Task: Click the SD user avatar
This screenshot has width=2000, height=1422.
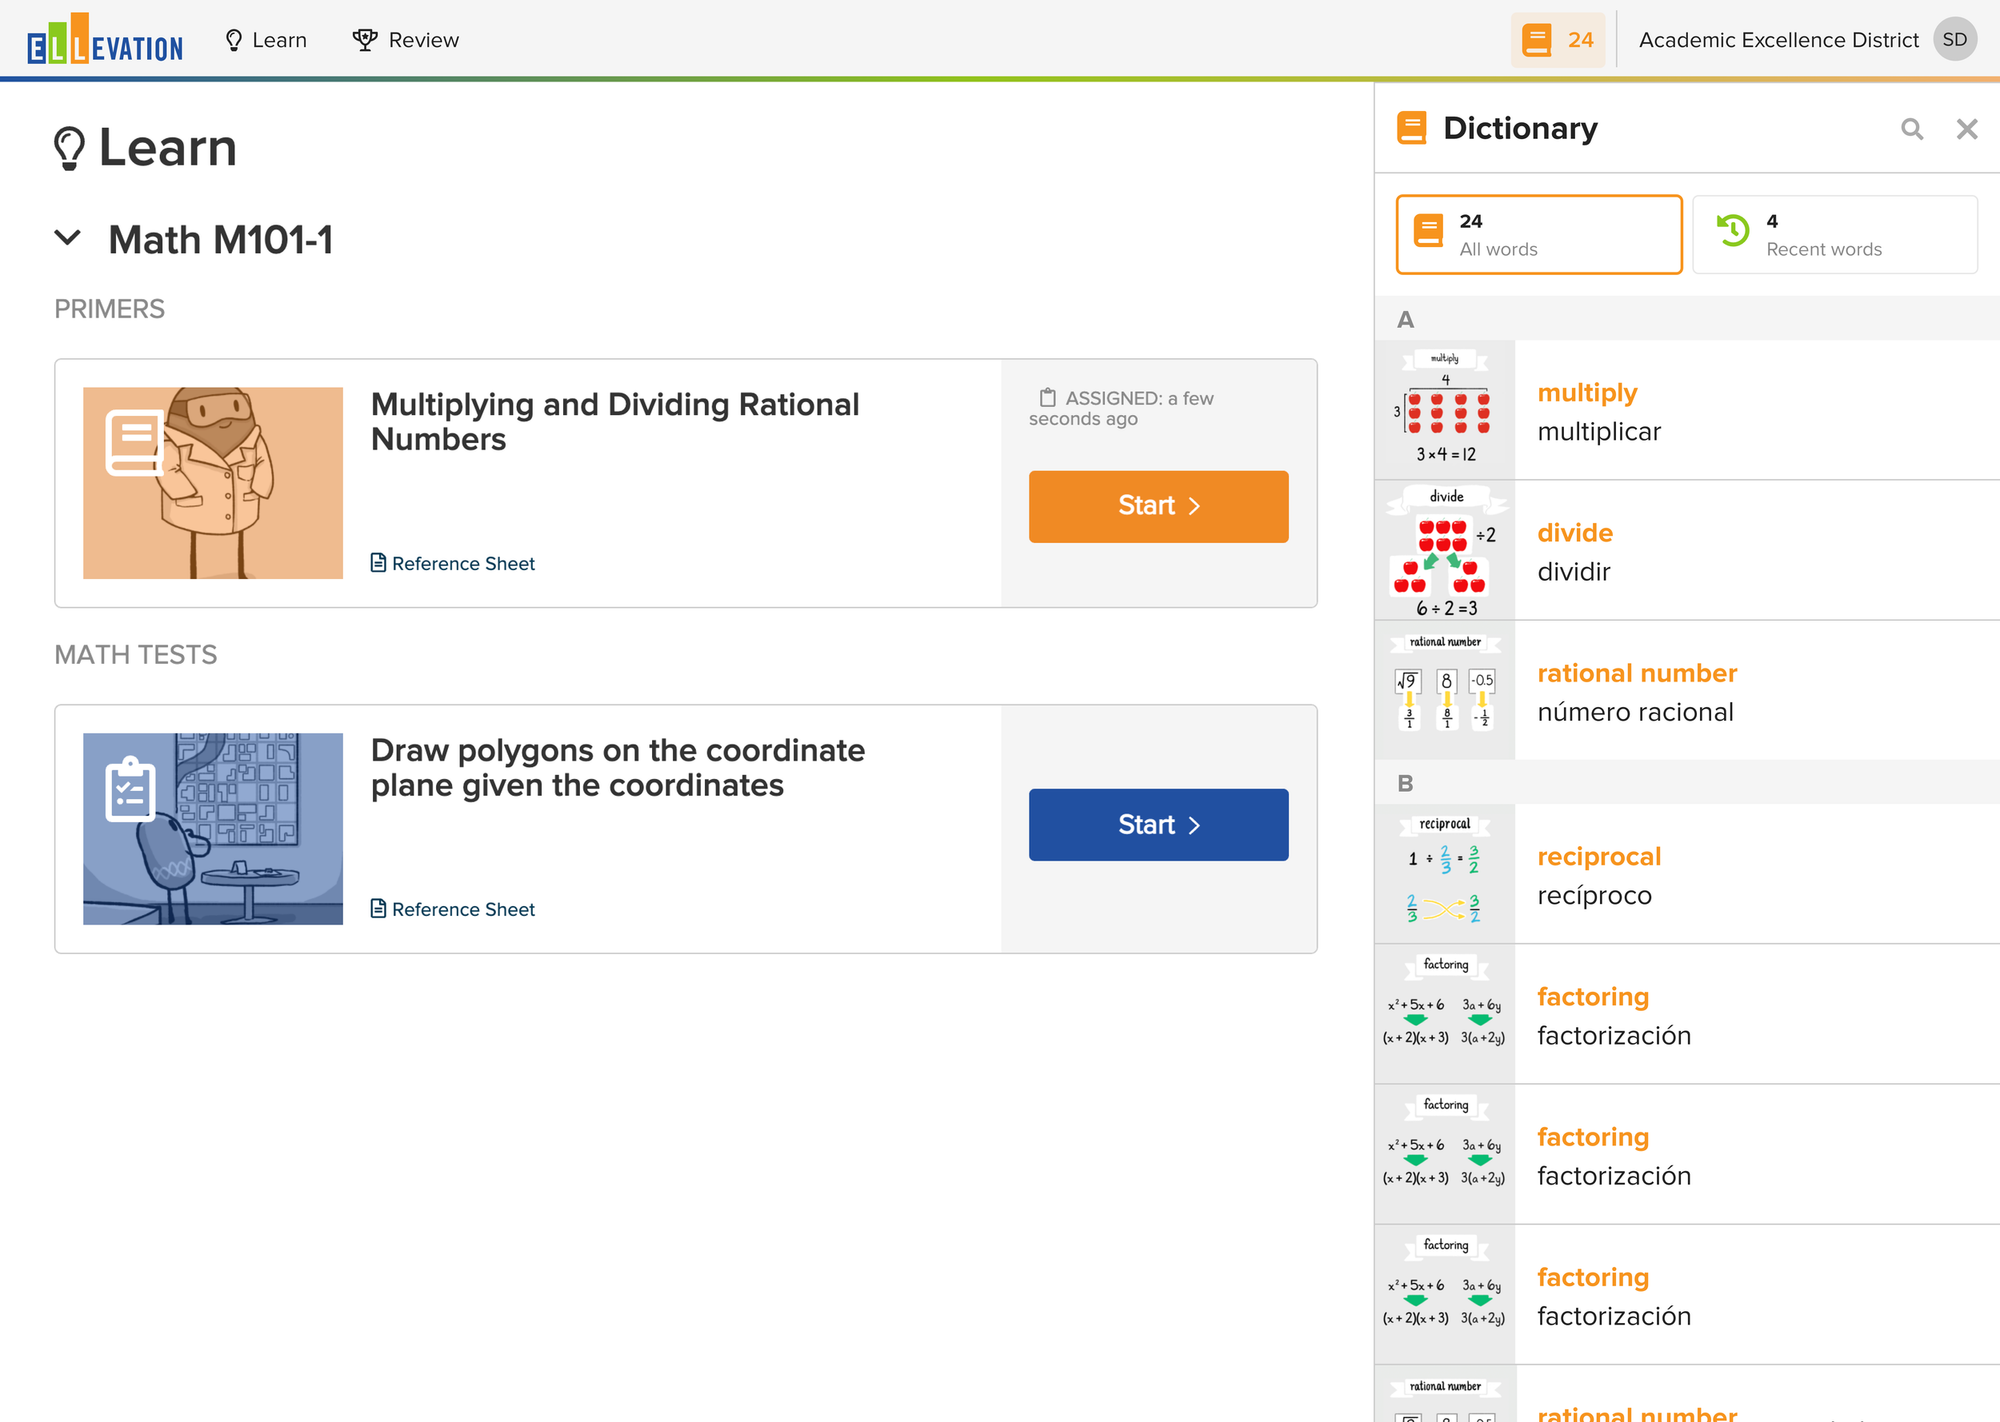Action: pos(1954,40)
